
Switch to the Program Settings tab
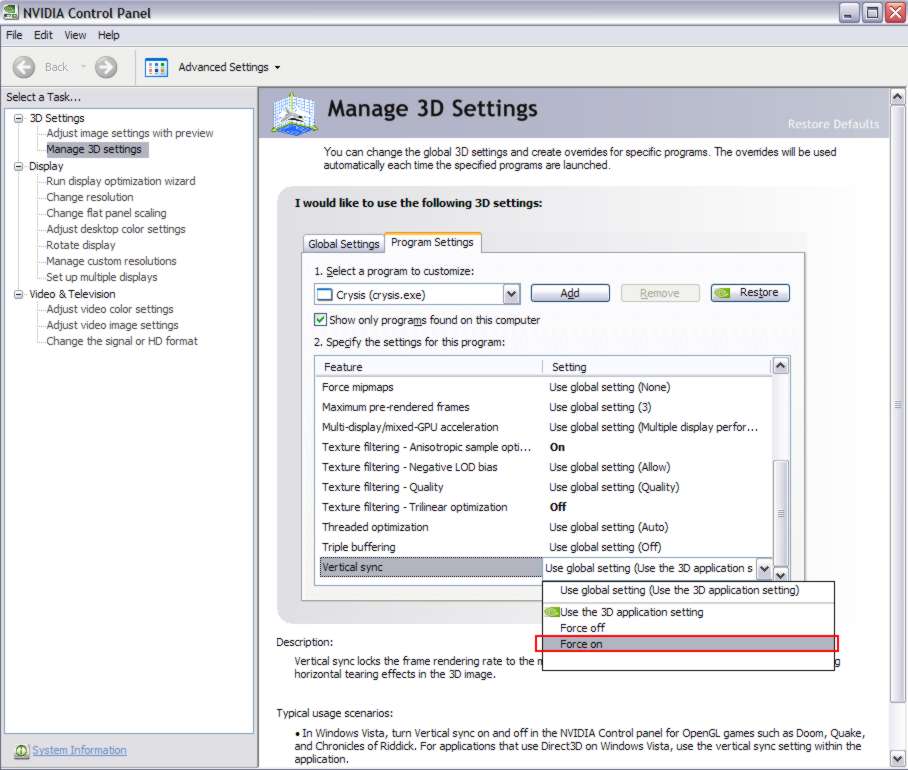point(432,242)
